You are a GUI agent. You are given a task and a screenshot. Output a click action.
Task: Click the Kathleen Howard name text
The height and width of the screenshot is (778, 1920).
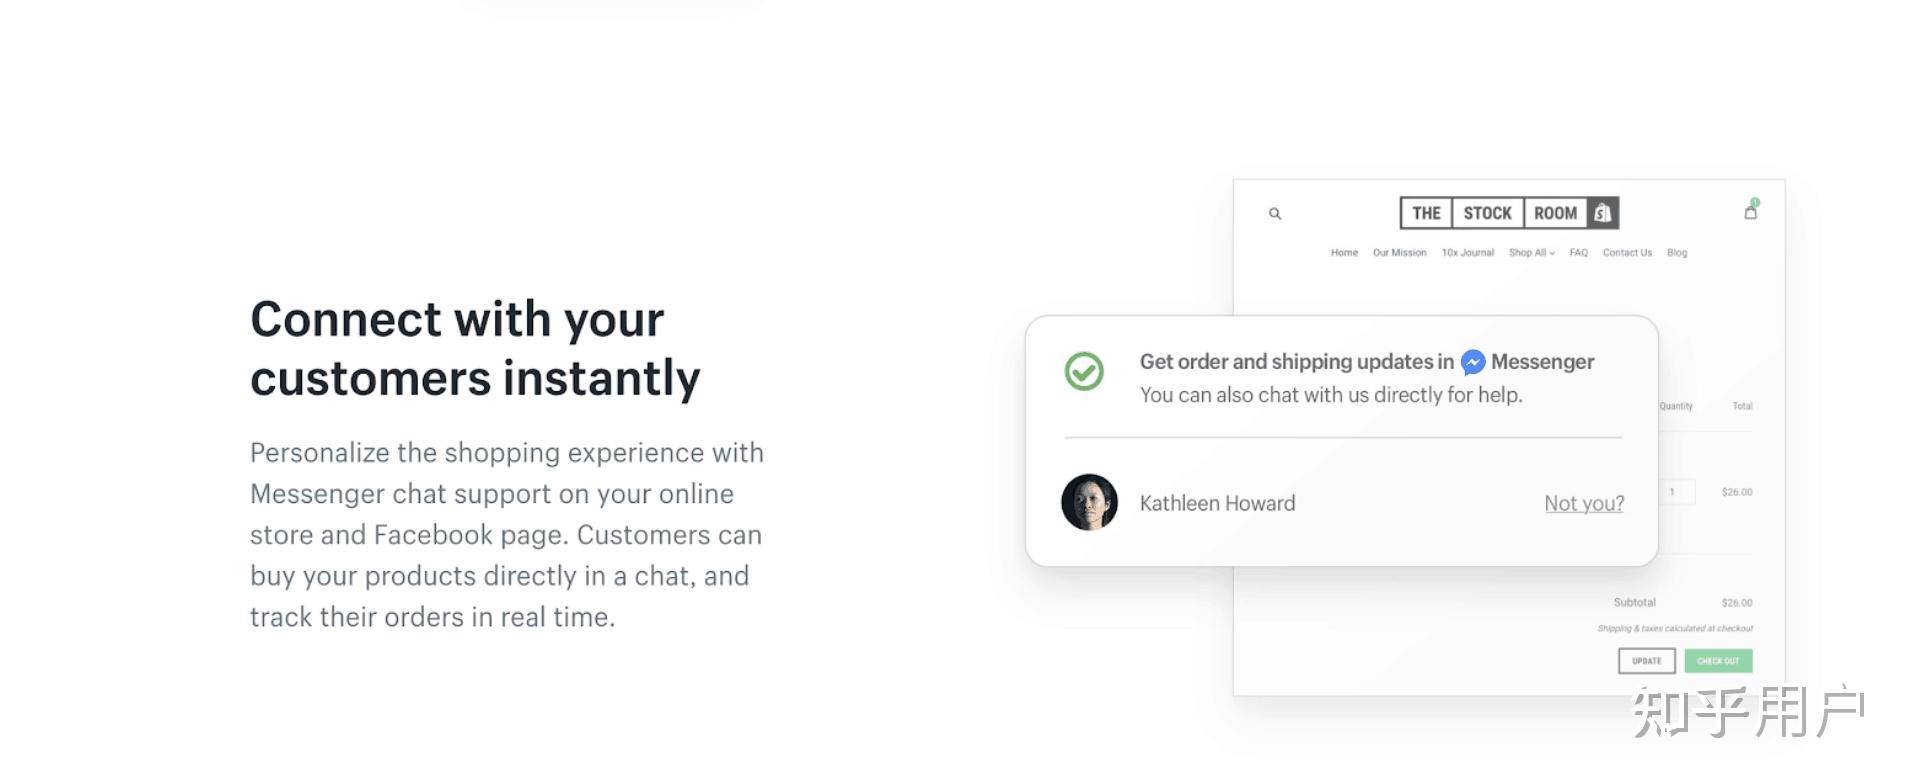coord(1217,503)
